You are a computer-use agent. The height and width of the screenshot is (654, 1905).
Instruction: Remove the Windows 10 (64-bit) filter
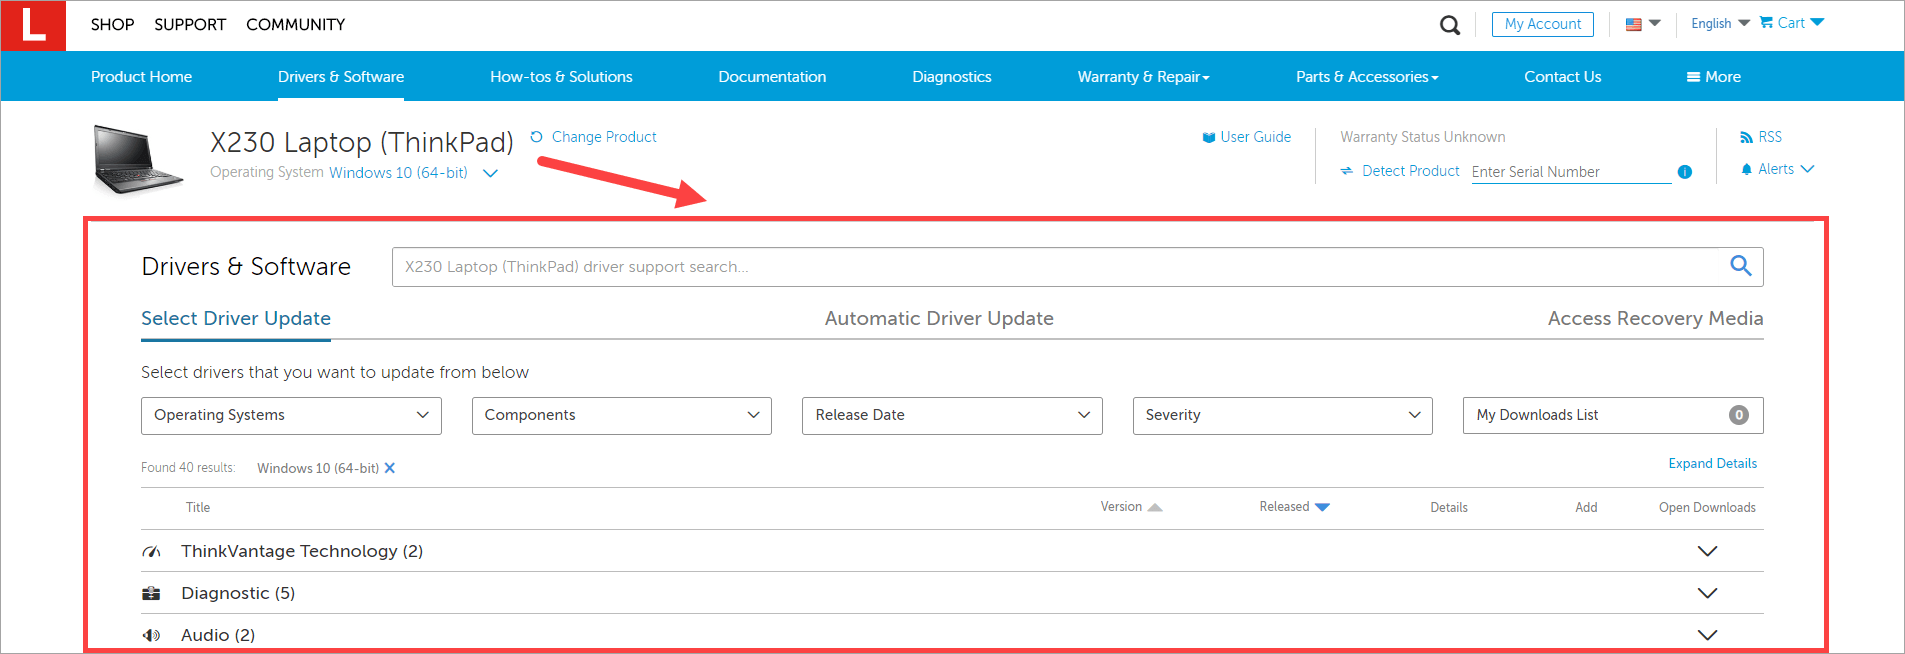tap(390, 468)
